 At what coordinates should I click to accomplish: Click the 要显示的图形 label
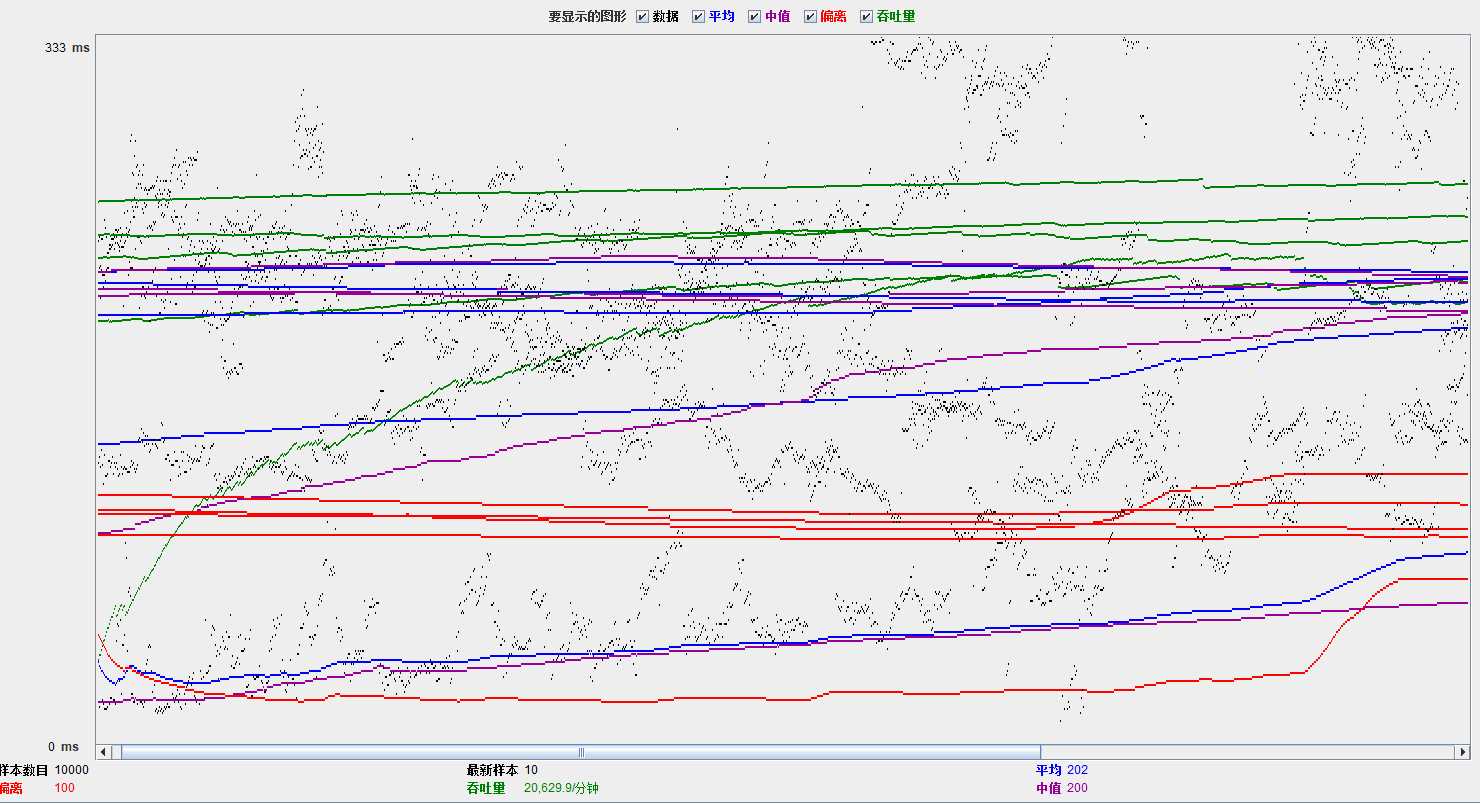pyautogui.click(x=587, y=16)
